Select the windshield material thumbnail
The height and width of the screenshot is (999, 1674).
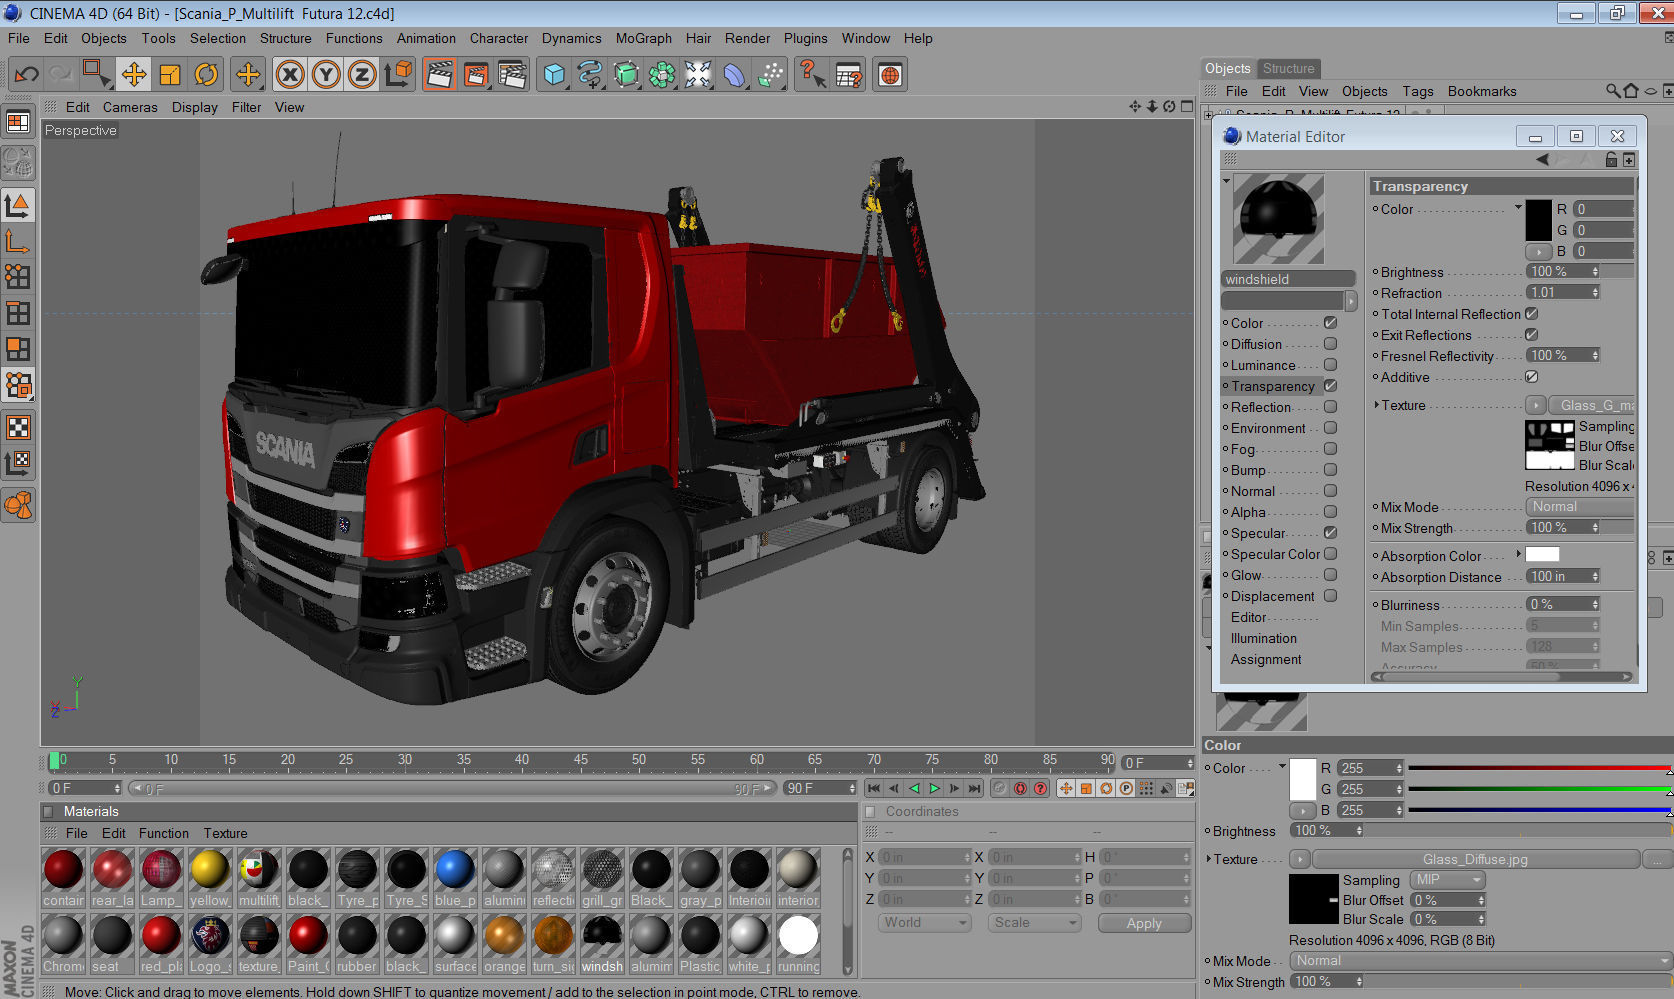click(x=602, y=937)
